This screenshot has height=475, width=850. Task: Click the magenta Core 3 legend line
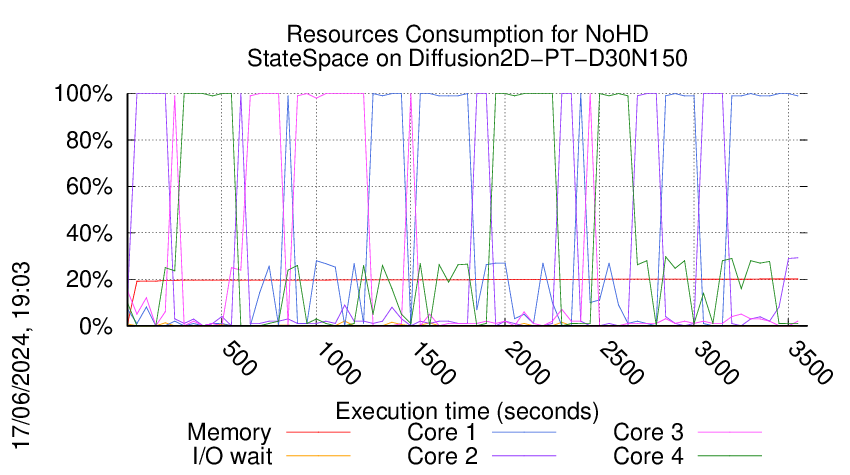click(730, 433)
